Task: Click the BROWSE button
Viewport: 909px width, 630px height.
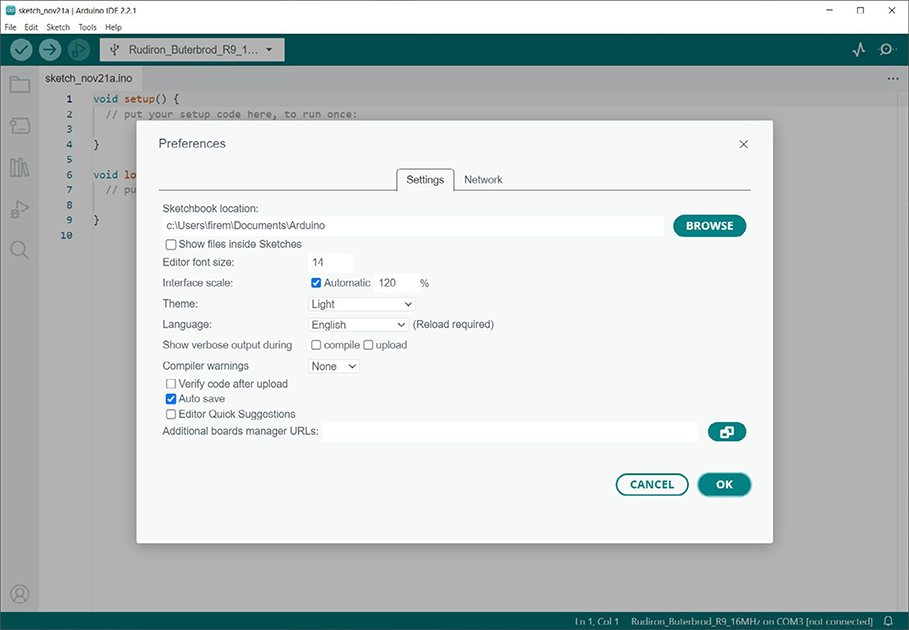Action: click(710, 226)
